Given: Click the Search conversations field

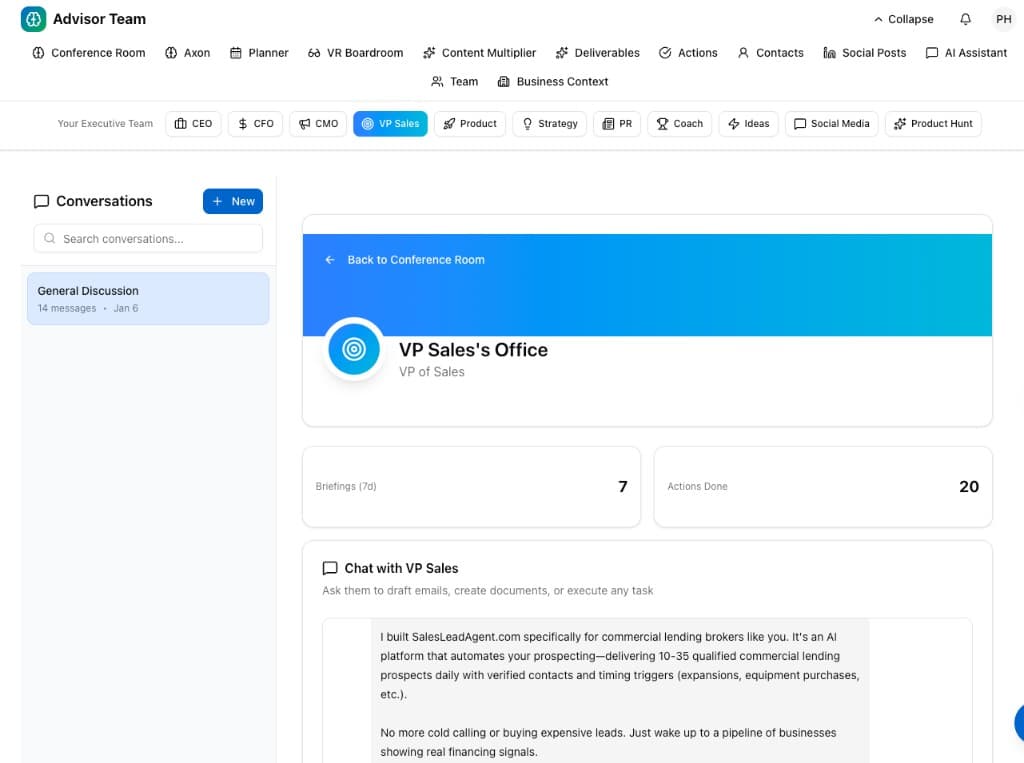Looking at the screenshot, I should 148,238.
